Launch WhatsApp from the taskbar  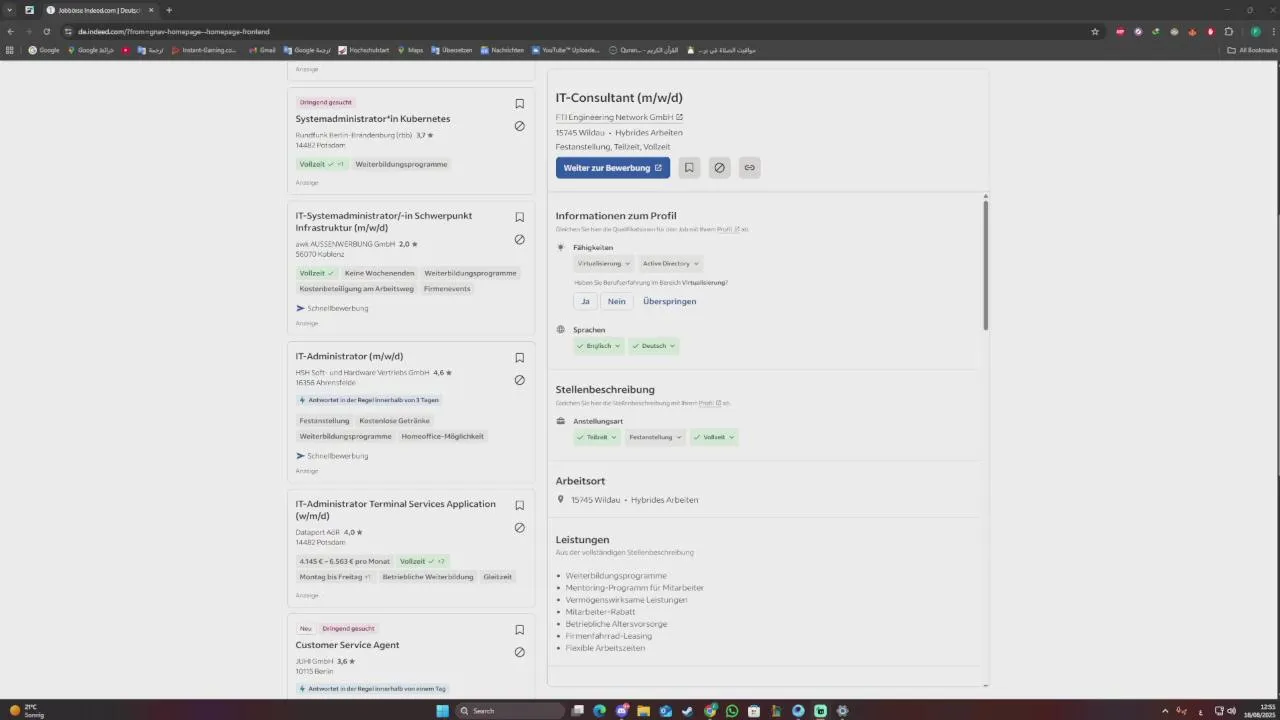[x=732, y=711]
